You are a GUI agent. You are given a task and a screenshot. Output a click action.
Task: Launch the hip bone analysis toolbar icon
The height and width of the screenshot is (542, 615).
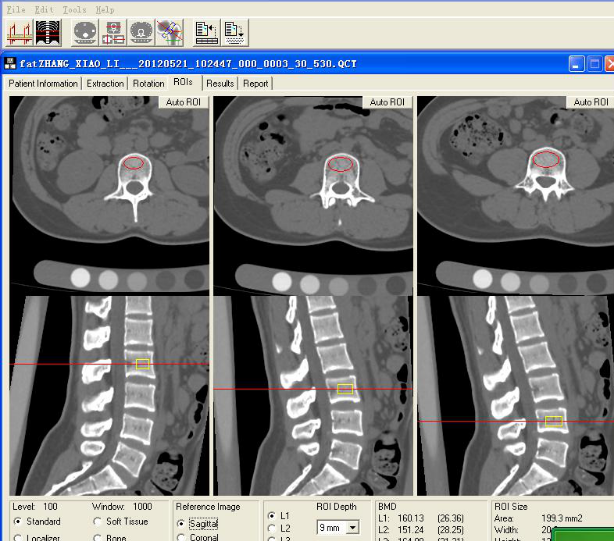[x=169, y=33]
